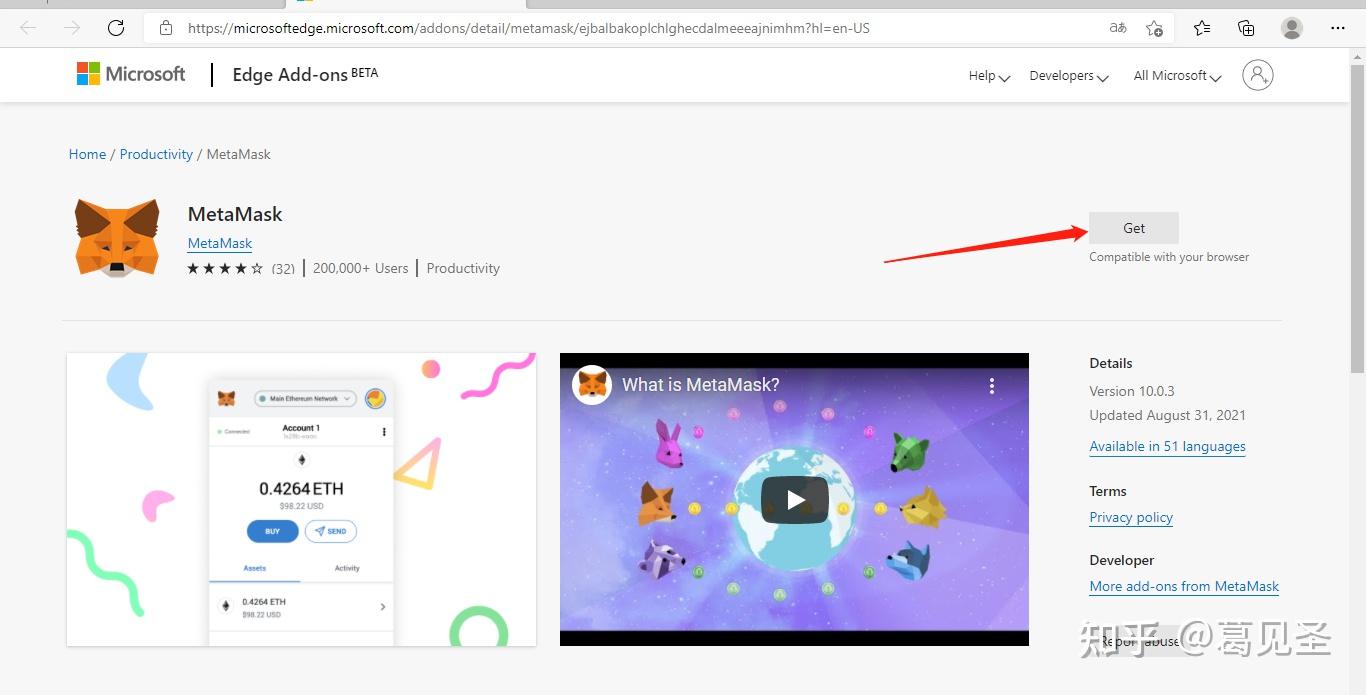Expand the Help dropdown
Screen dimensions: 1366x695
pyautogui.click(x=989, y=76)
